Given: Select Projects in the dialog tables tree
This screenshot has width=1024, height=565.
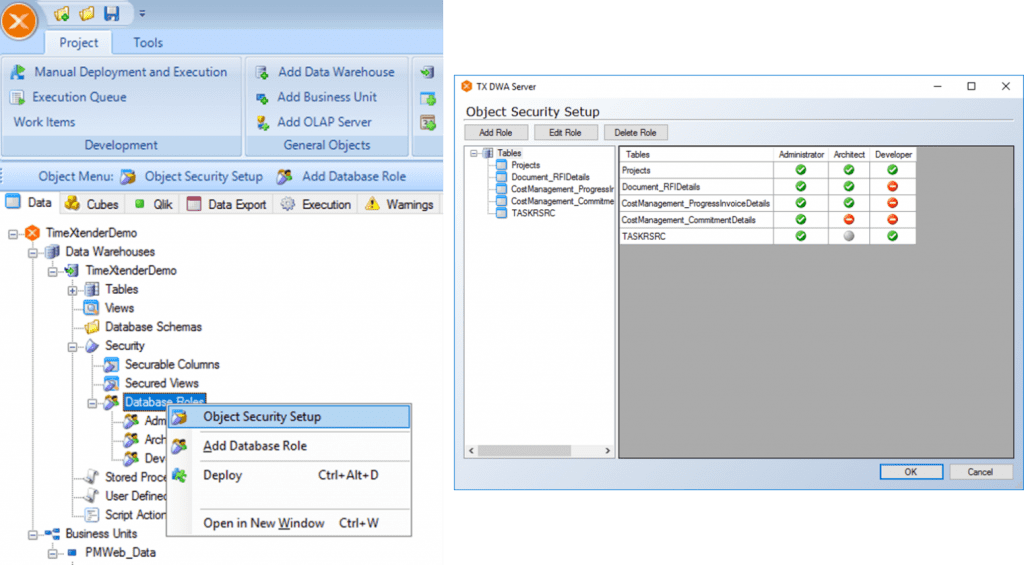Looking at the screenshot, I should [525, 165].
